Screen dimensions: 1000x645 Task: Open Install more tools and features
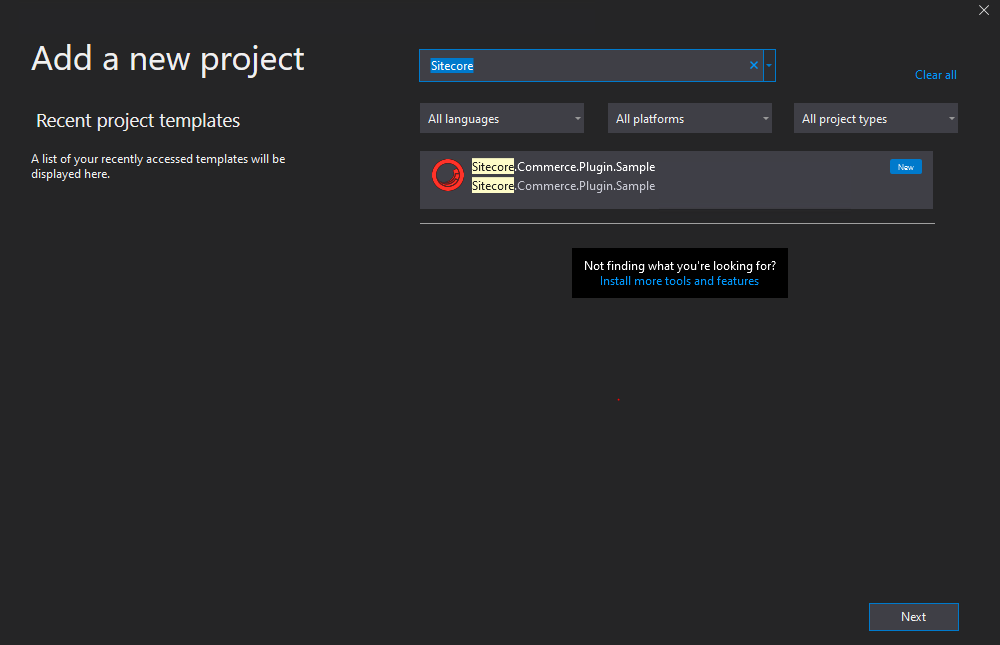pos(679,282)
